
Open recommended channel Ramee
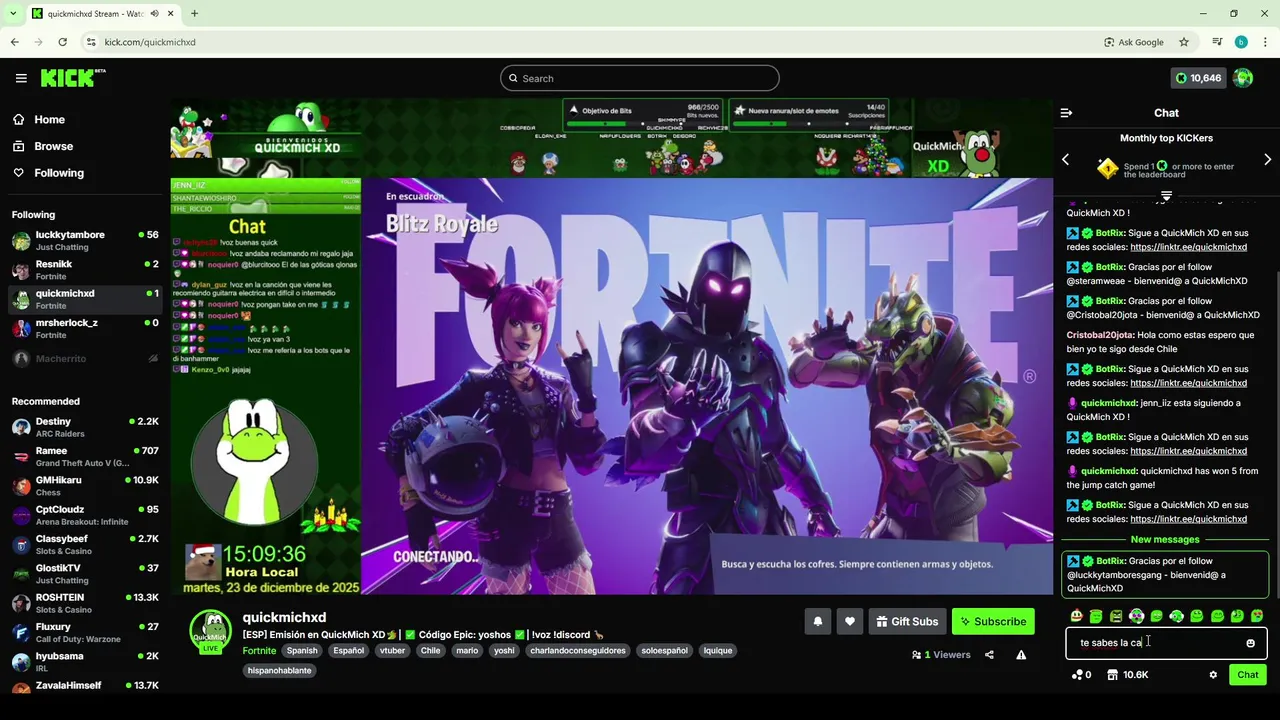point(85,457)
